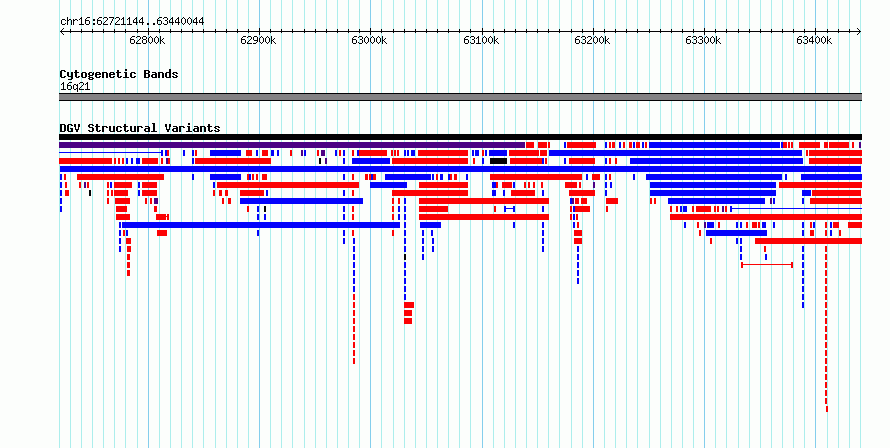Select the wide black variant block near 63110k
890x448 pixels.
(x=498, y=161)
